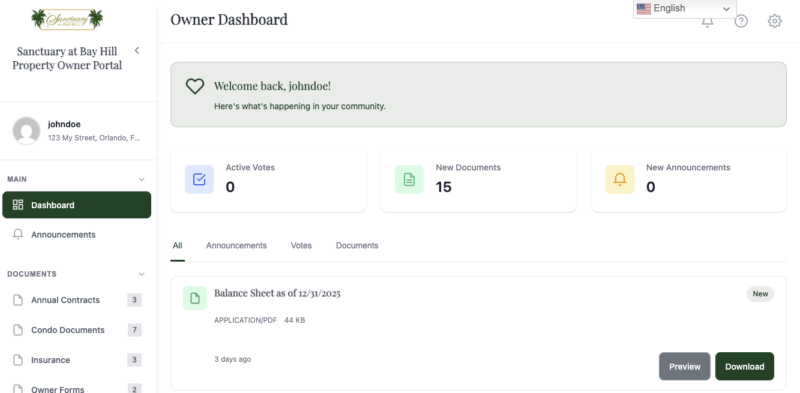Click Sanctuary at Bay Hill portal title
The width and height of the screenshot is (800, 393).
[x=67, y=58]
